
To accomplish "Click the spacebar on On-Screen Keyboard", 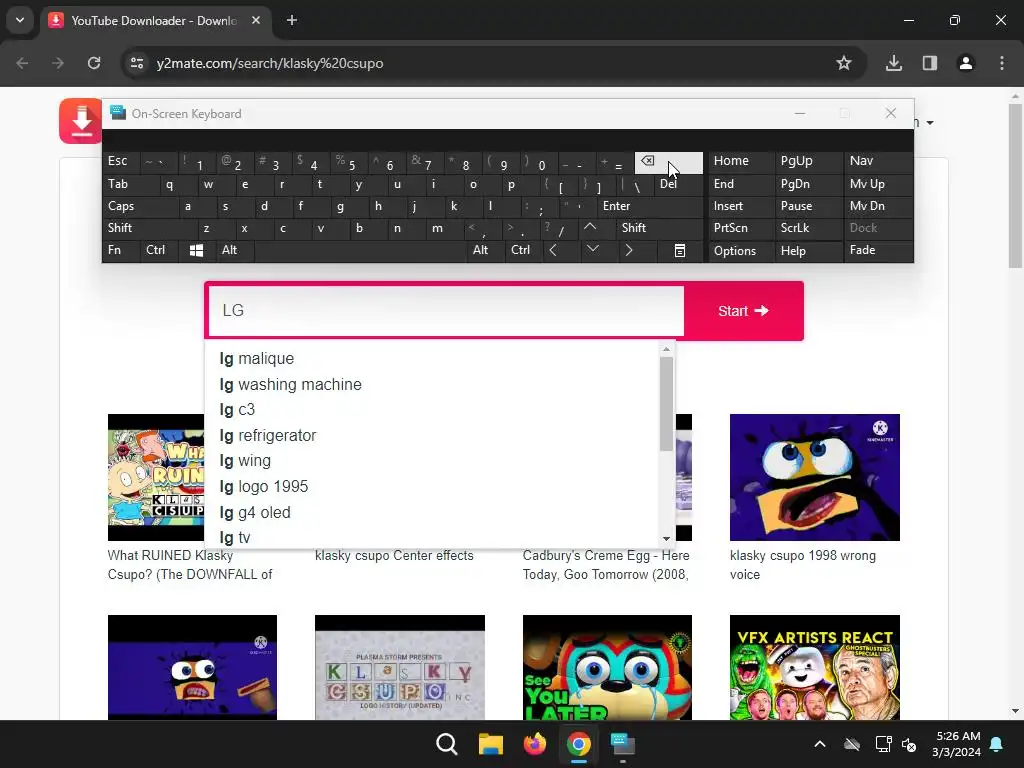I will 360,251.
